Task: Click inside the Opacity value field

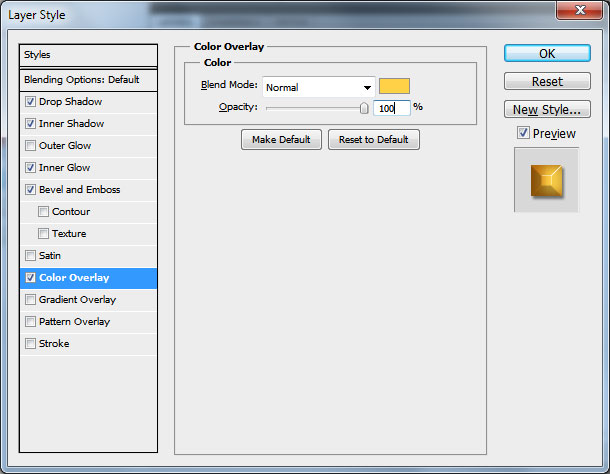Action: (x=392, y=108)
